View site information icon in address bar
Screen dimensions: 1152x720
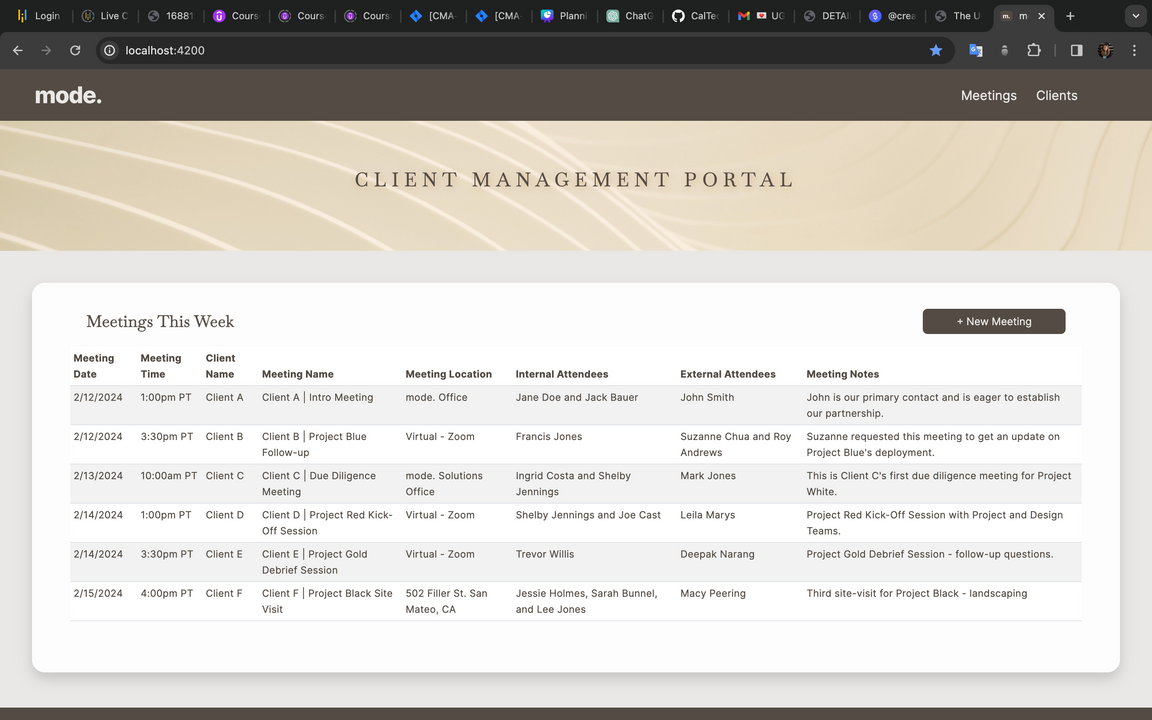click(x=110, y=50)
